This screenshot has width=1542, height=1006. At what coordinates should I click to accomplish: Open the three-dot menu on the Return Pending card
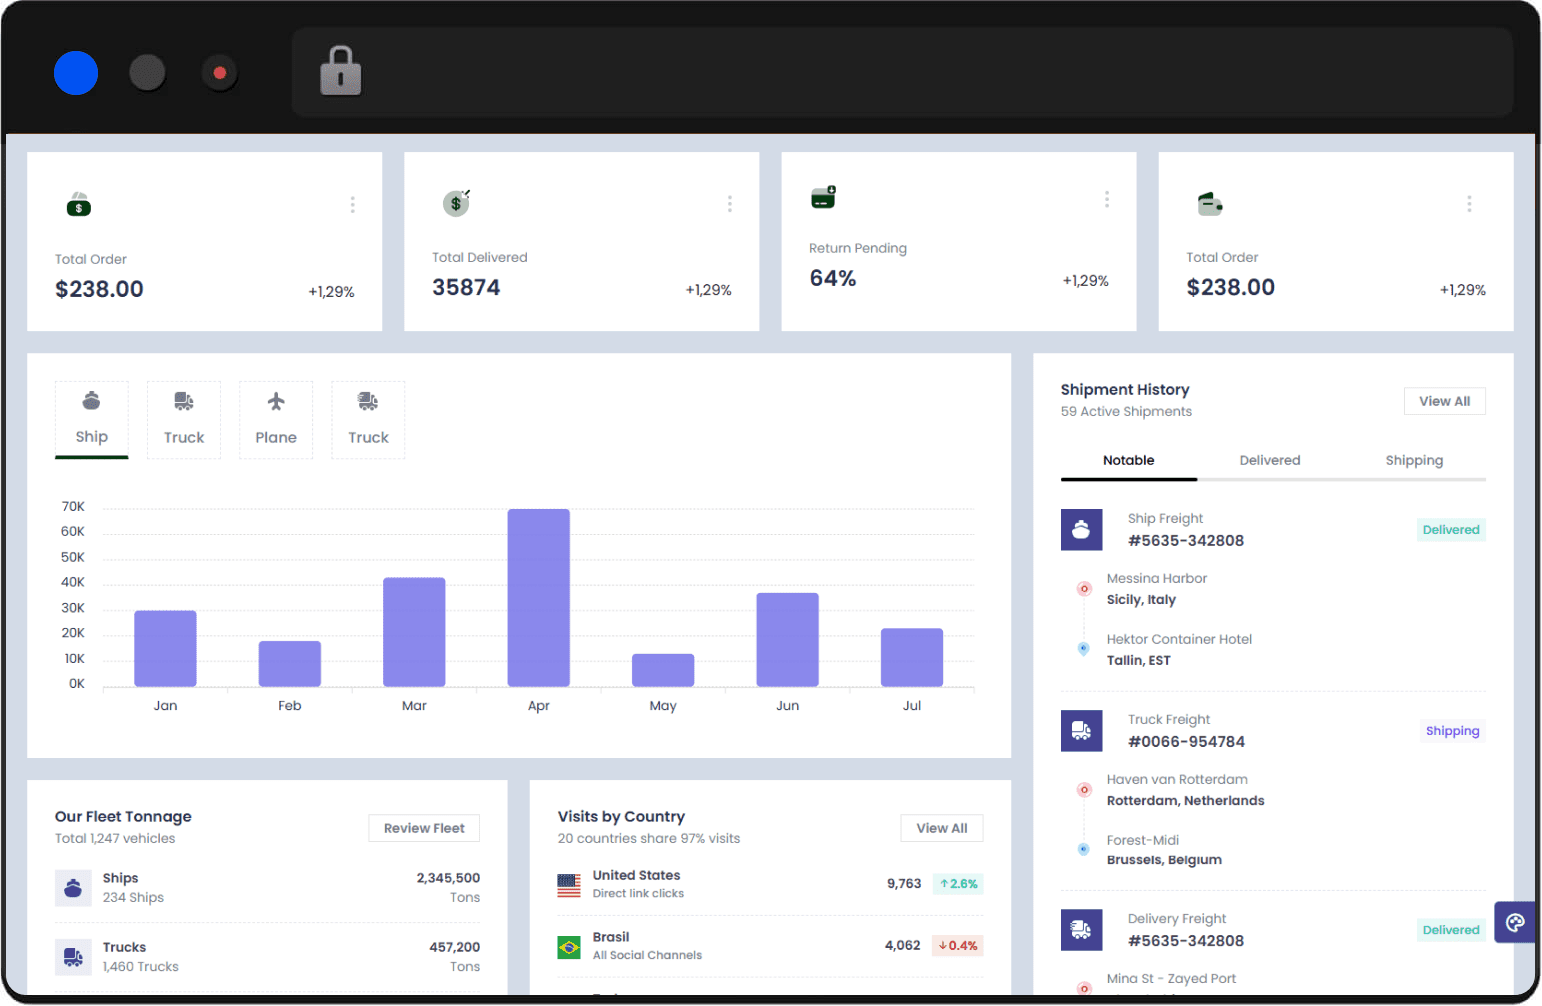pos(1107,200)
